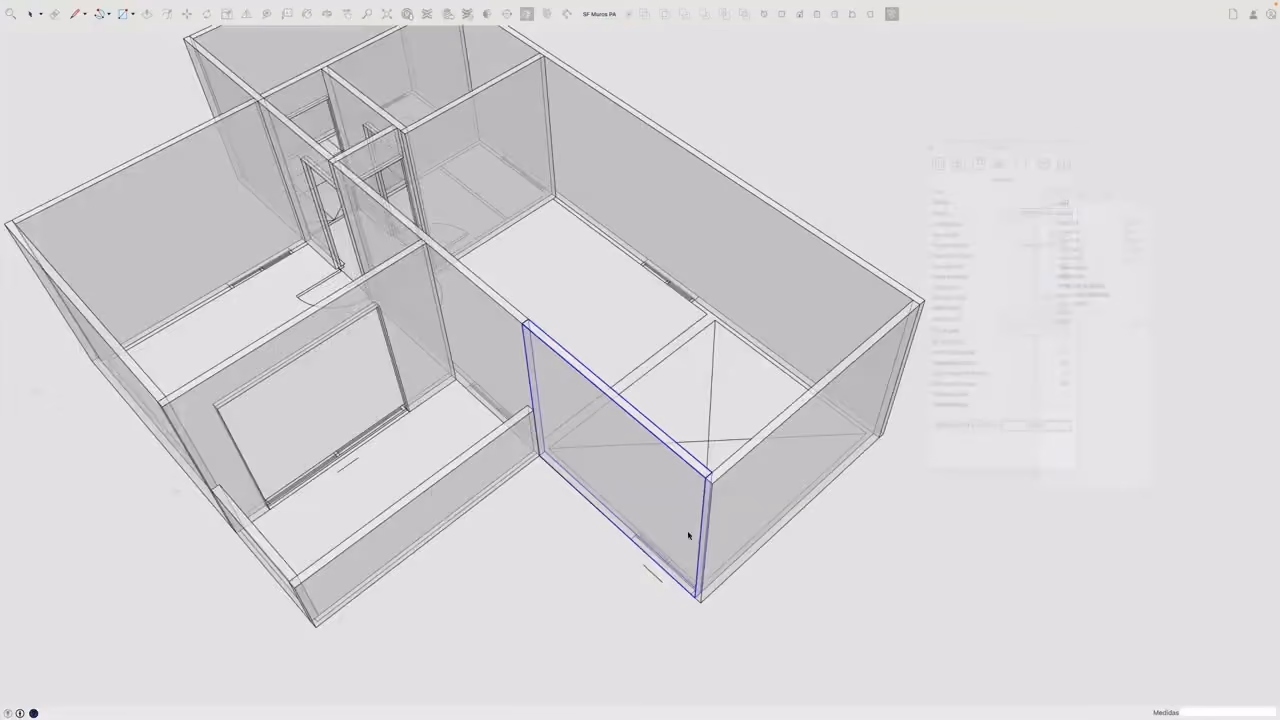Pick the Eraser tool
Screen dimensions: 1280x720
pos(55,14)
